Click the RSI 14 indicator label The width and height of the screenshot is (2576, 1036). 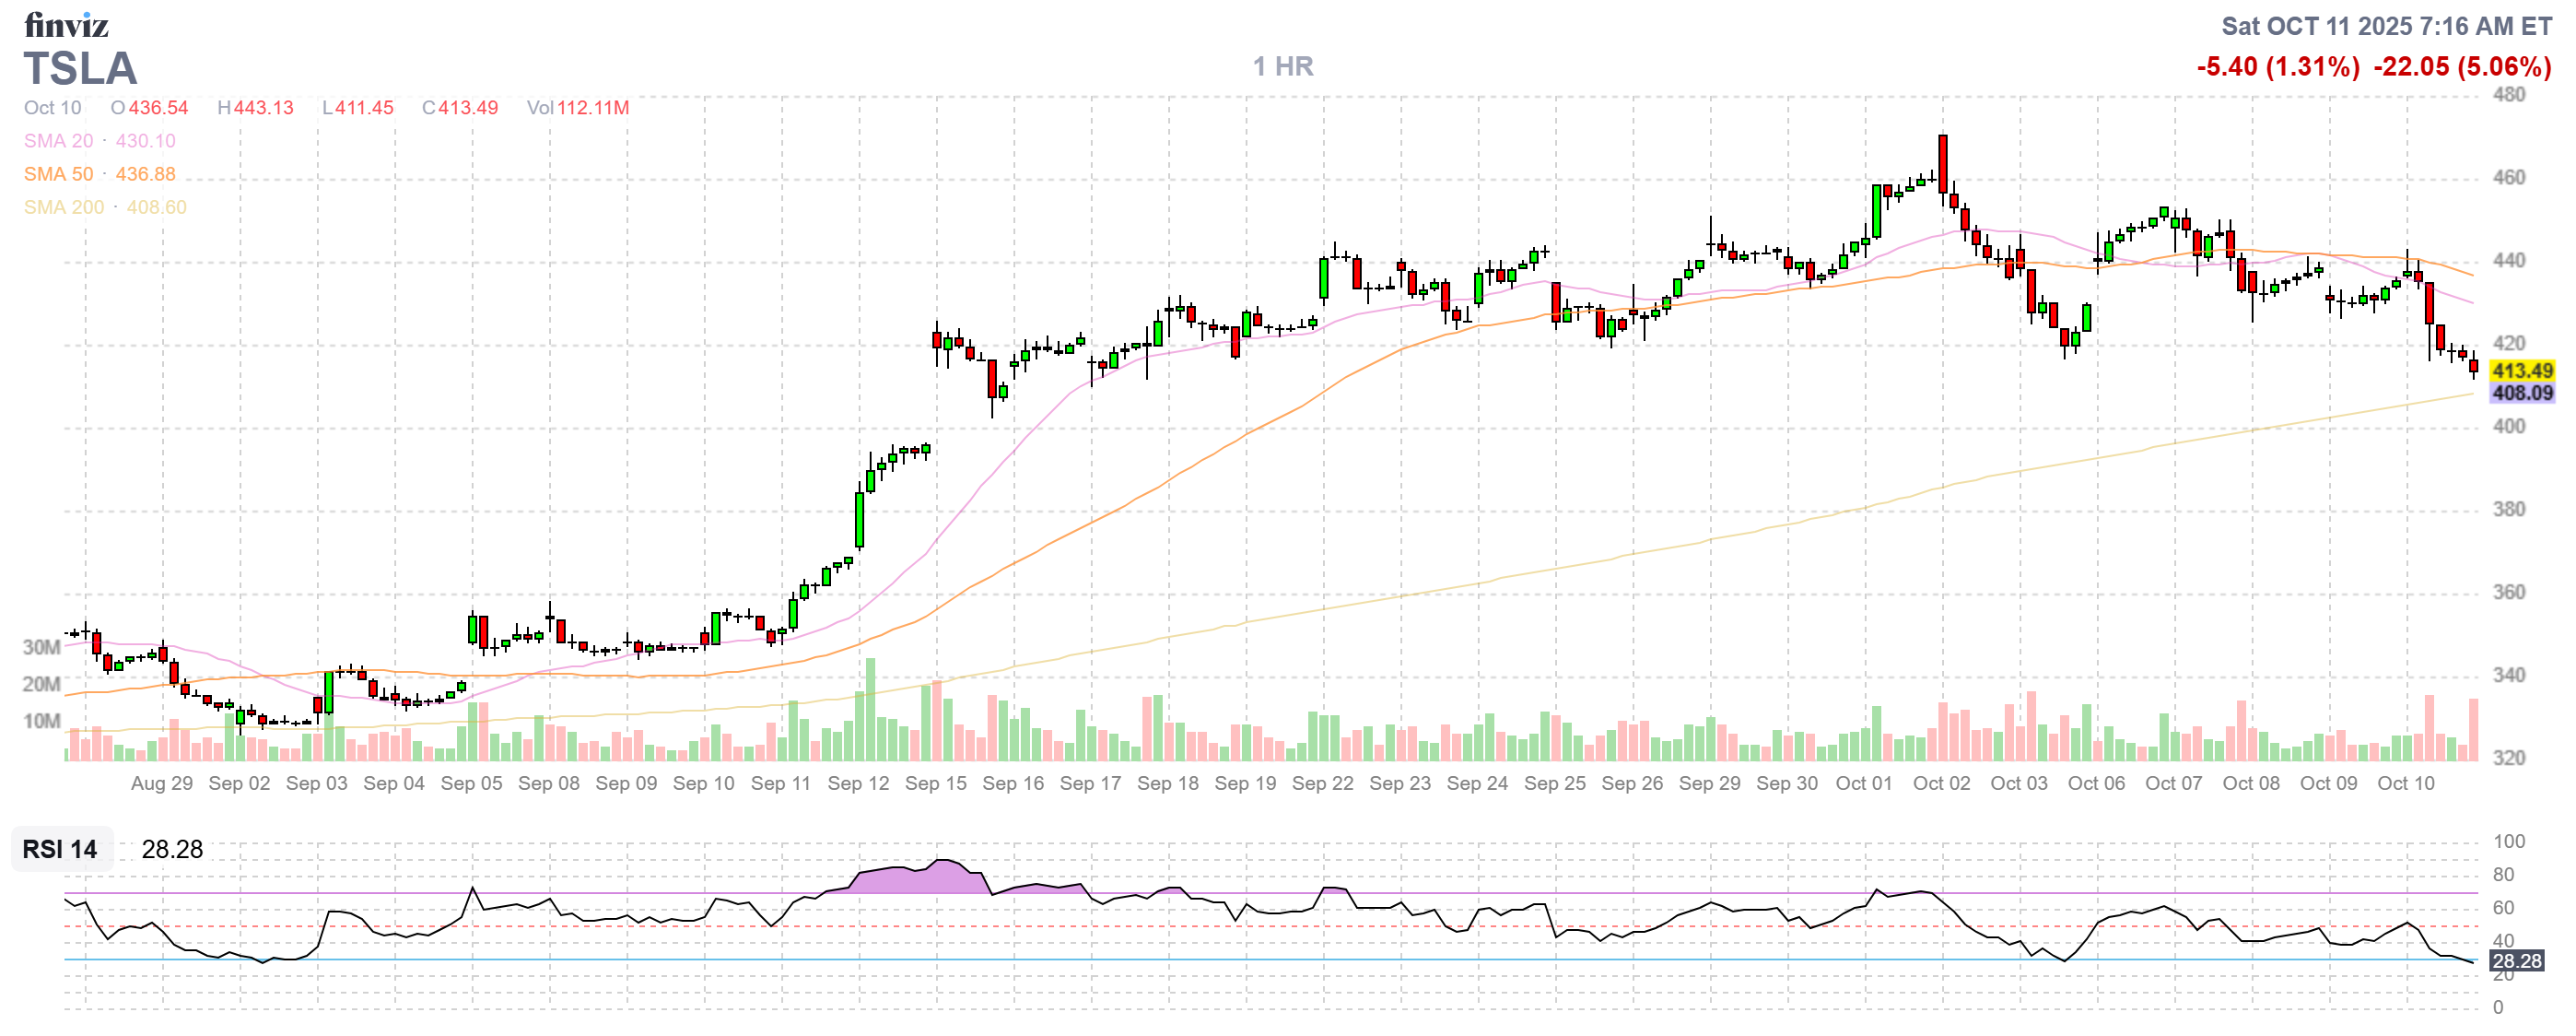click(x=60, y=849)
